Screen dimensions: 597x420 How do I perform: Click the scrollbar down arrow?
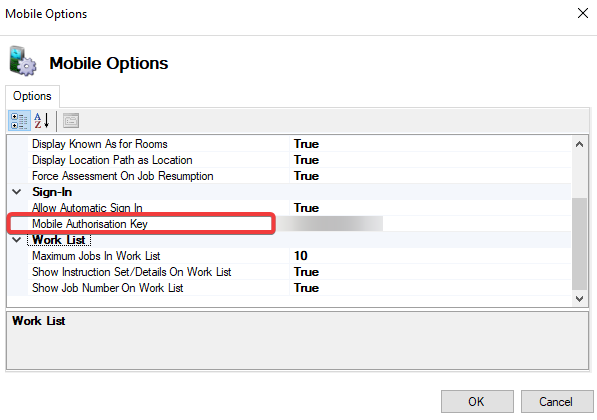579,299
